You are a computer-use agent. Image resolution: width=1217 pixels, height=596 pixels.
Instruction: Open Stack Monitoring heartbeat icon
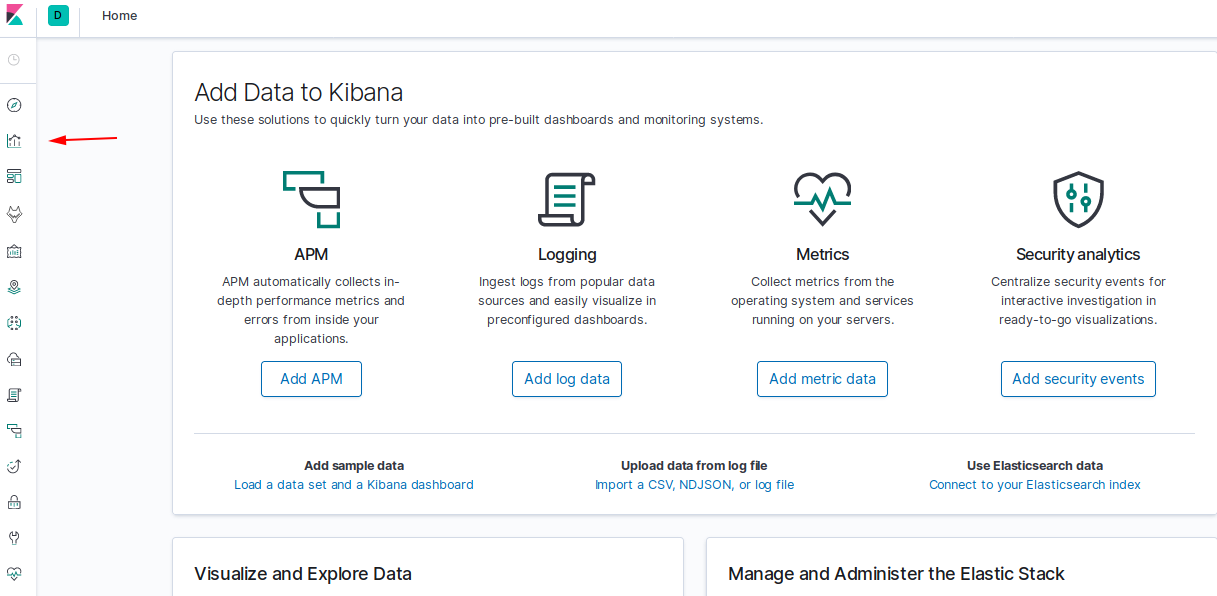coord(14,574)
